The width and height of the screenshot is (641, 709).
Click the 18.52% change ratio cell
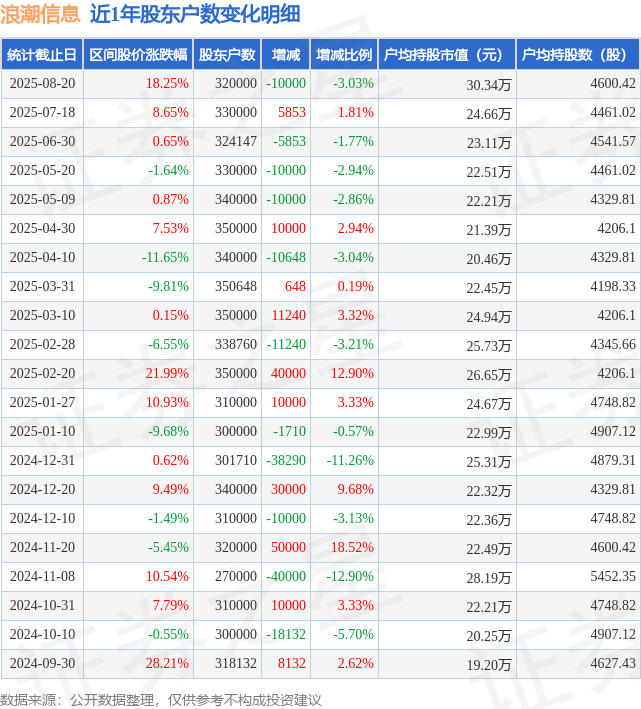344,548
